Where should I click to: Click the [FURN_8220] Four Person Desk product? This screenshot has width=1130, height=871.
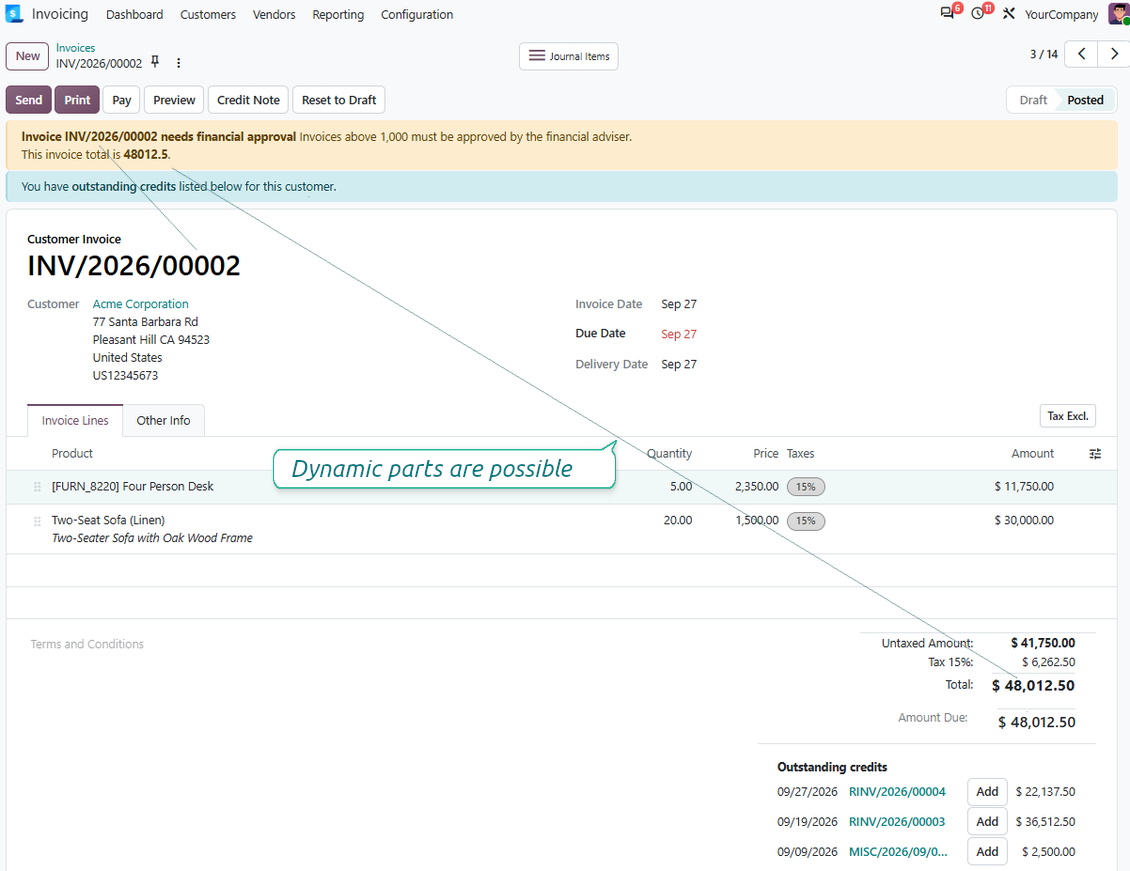[133, 487]
